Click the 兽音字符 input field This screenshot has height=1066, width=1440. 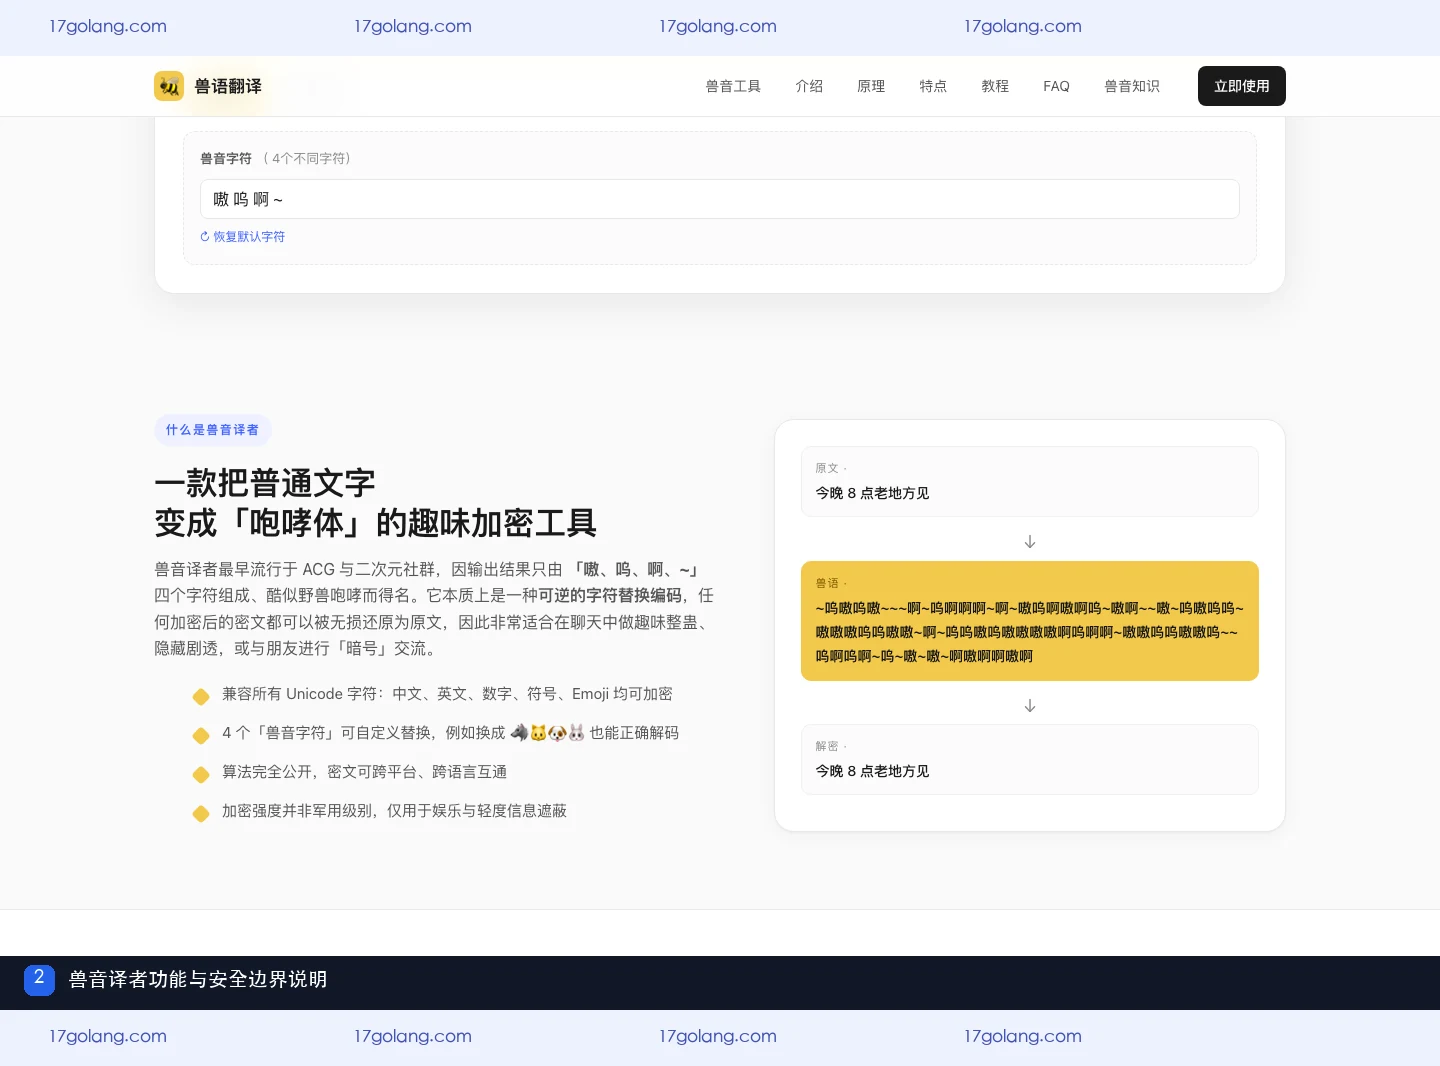coord(720,199)
